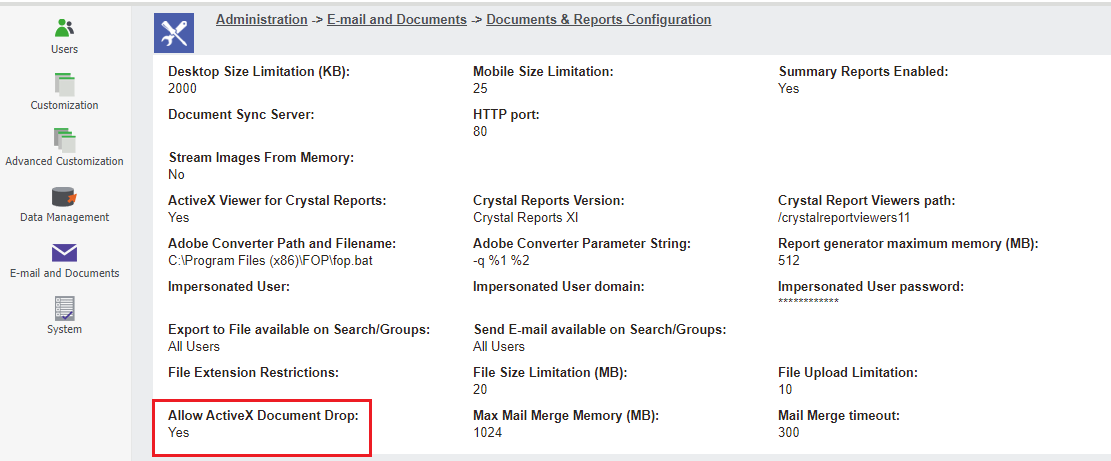
Task: Follow the E-mail and Documents breadcrumb link
Action: pos(397,20)
